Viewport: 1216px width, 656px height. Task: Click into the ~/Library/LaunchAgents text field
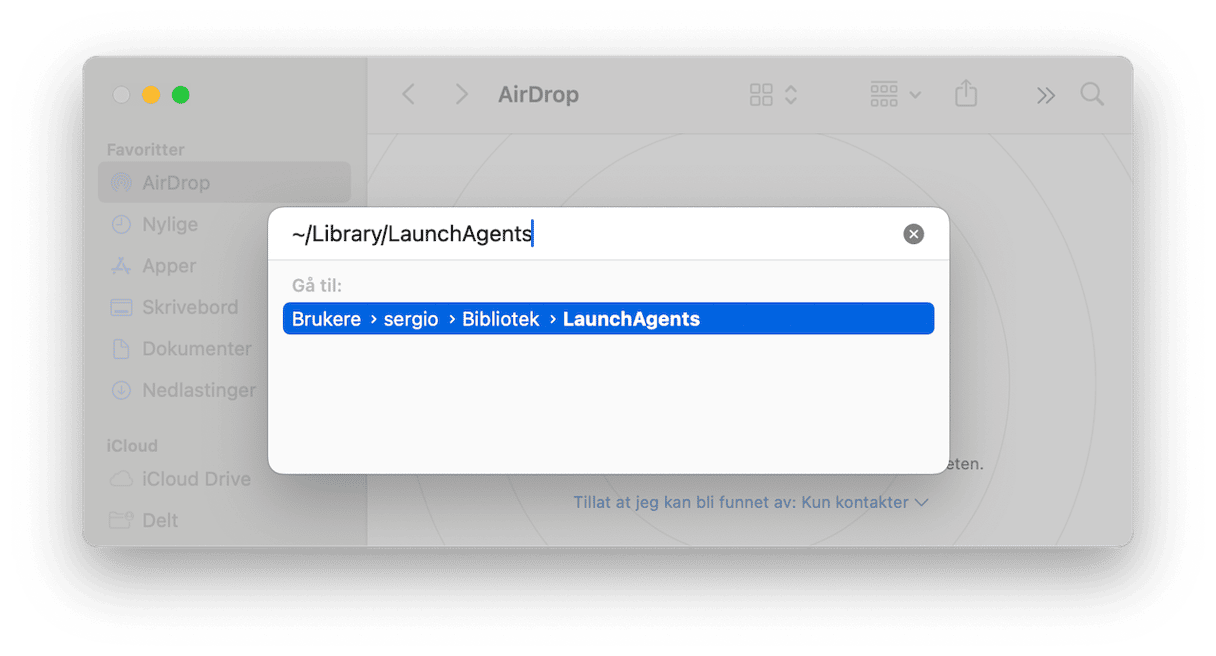[x=590, y=234]
